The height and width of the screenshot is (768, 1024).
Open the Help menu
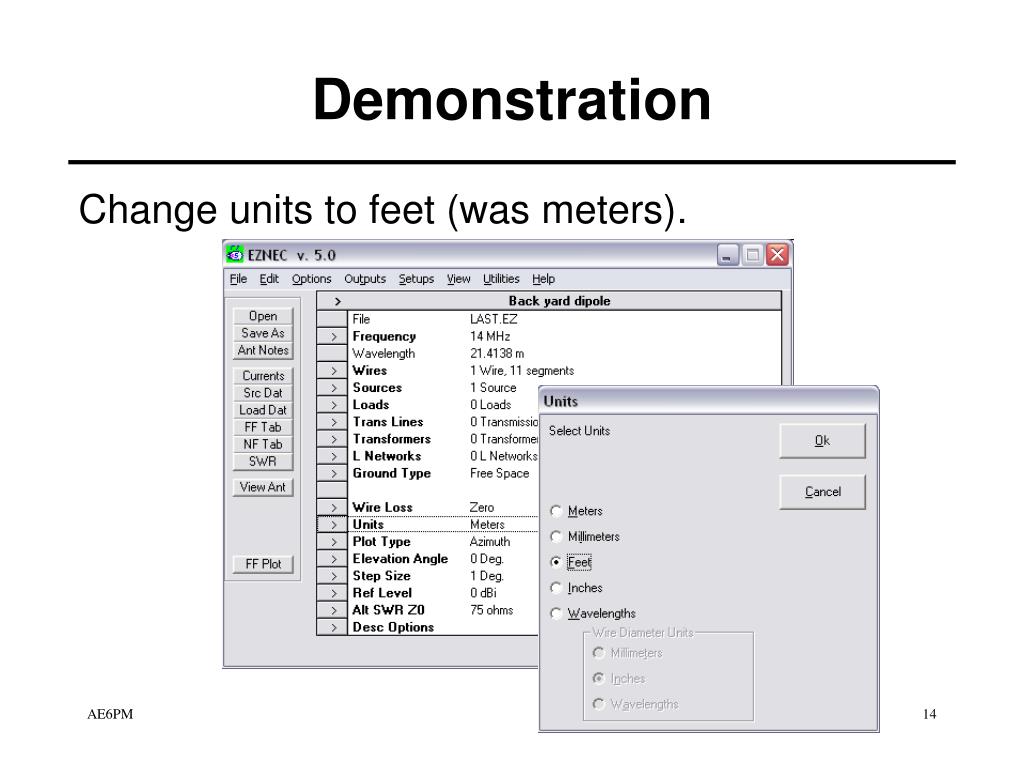click(543, 279)
